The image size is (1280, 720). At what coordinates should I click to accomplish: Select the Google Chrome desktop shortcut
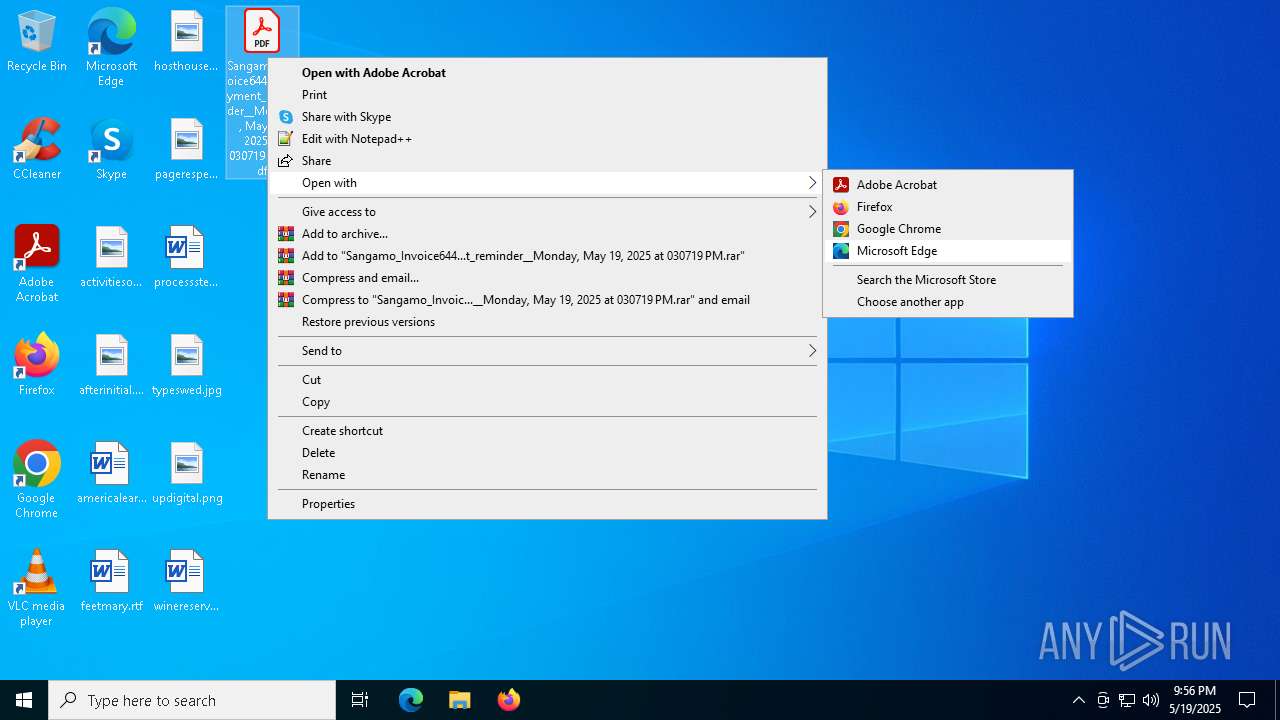pyautogui.click(x=37, y=480)
